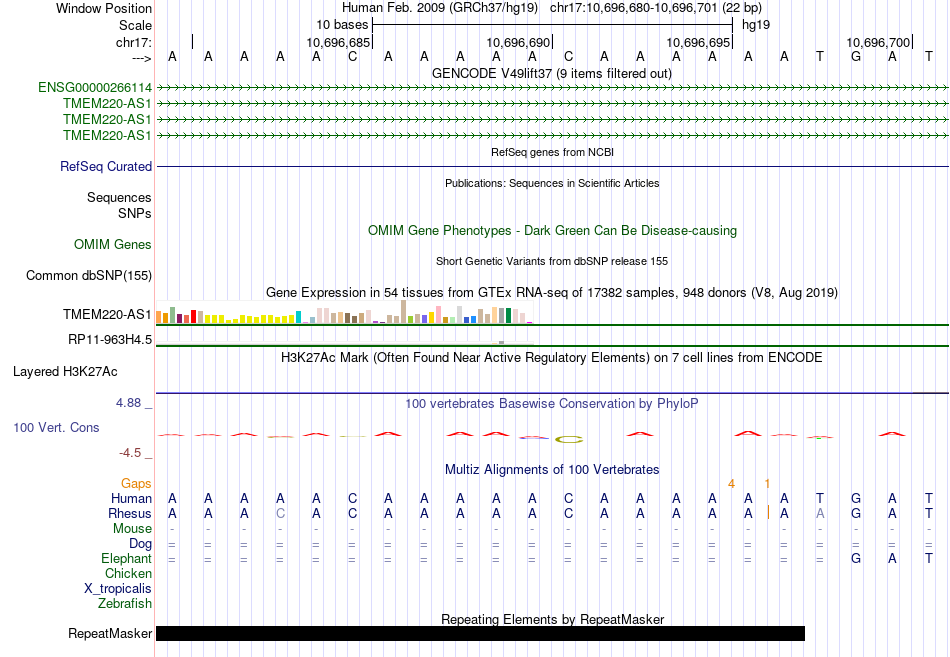
Task: Click the X_tropicalis alignment row label
Action: point(118,589)
